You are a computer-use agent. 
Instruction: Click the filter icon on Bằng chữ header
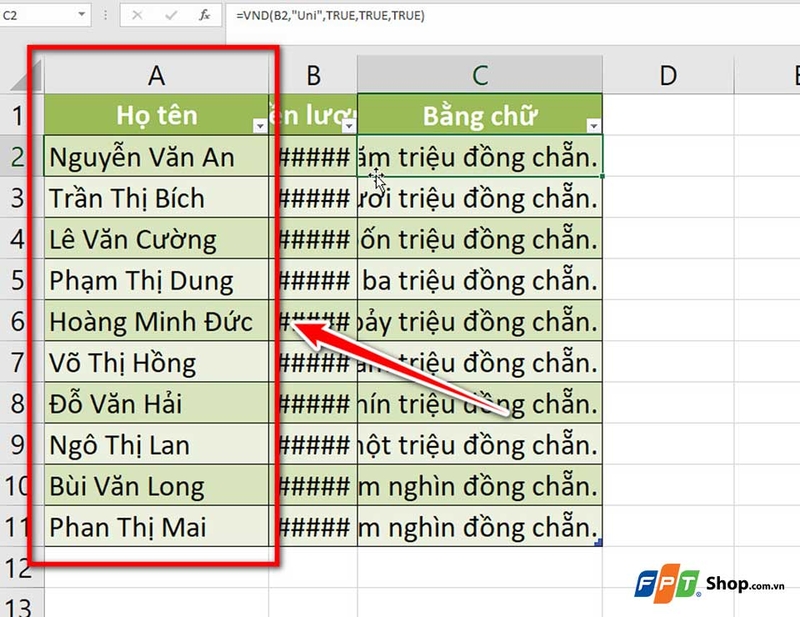pos(592,124)
